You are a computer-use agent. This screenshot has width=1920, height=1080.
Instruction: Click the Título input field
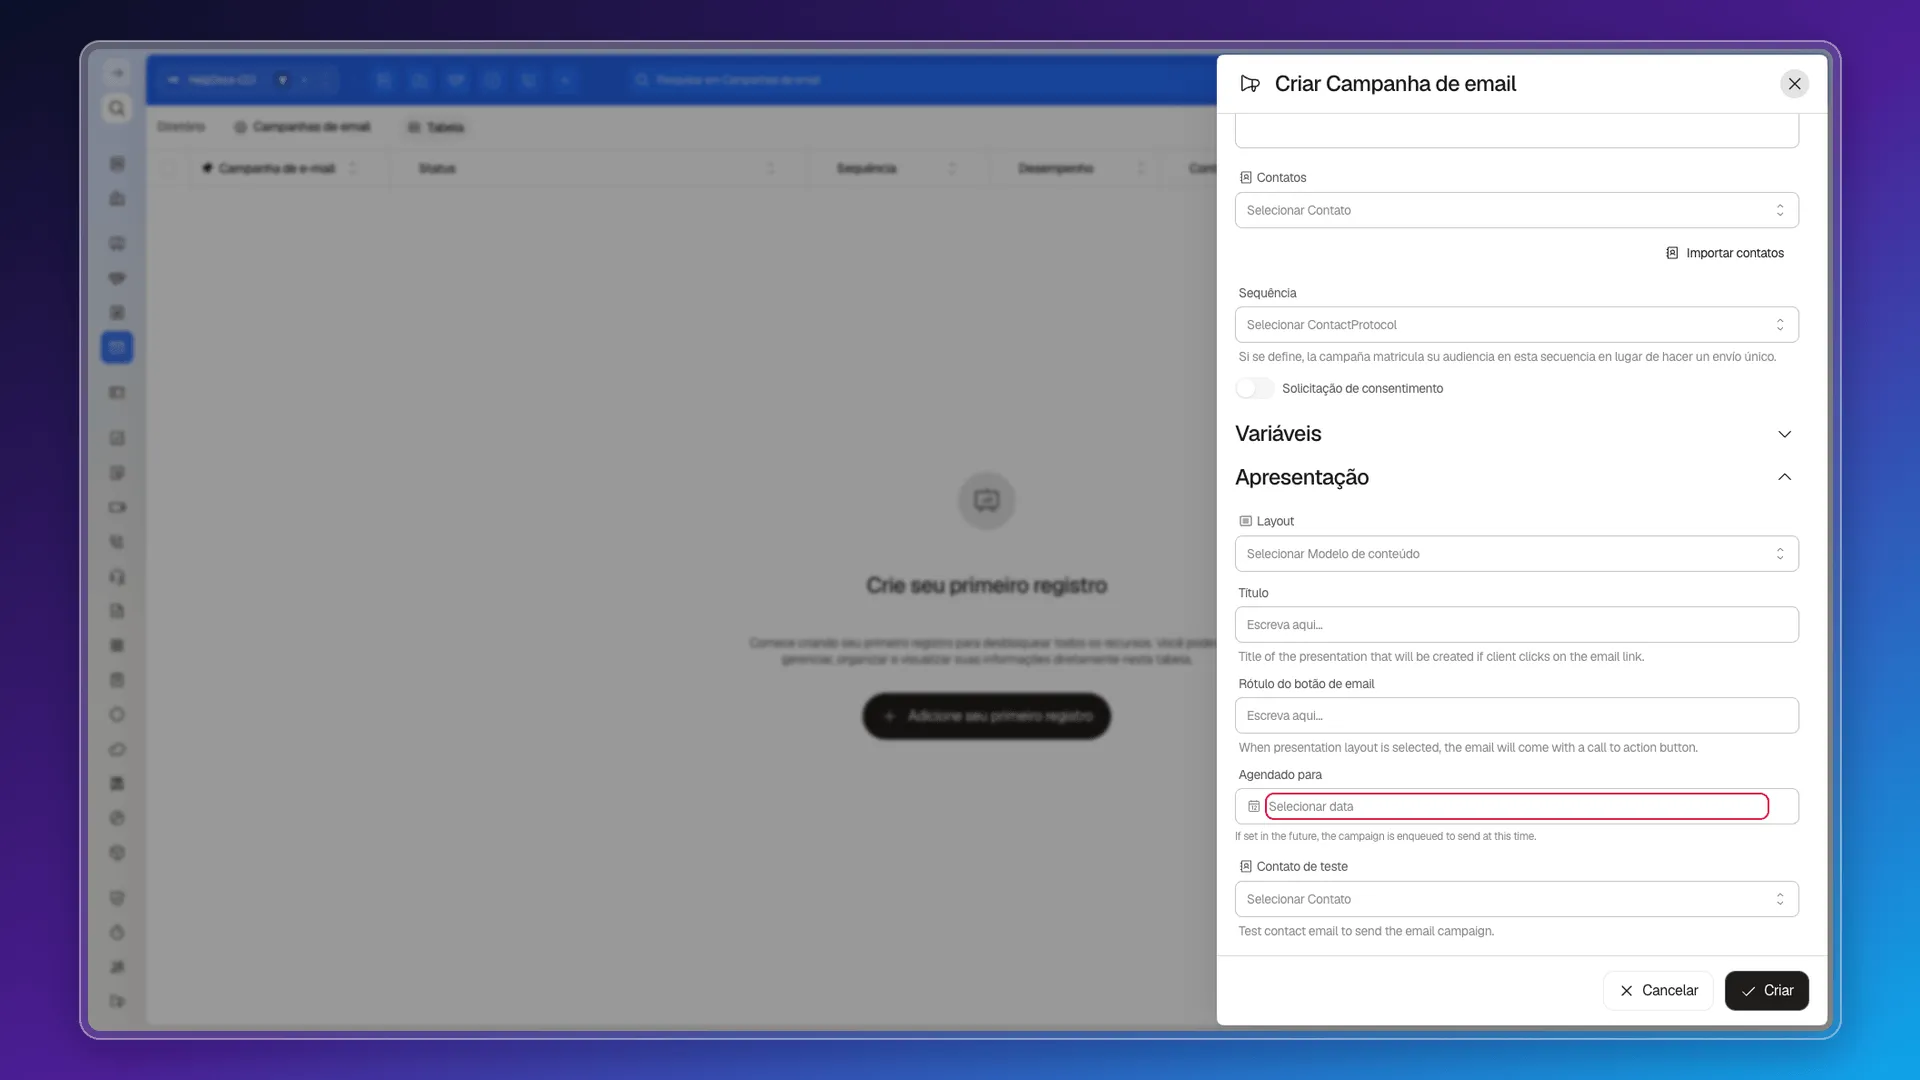(1516, 625)
